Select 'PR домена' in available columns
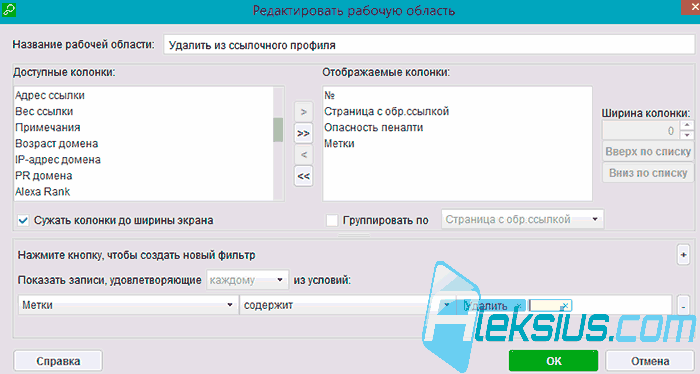Viewport: 700px width, 374px height. (x=44, y=176)
